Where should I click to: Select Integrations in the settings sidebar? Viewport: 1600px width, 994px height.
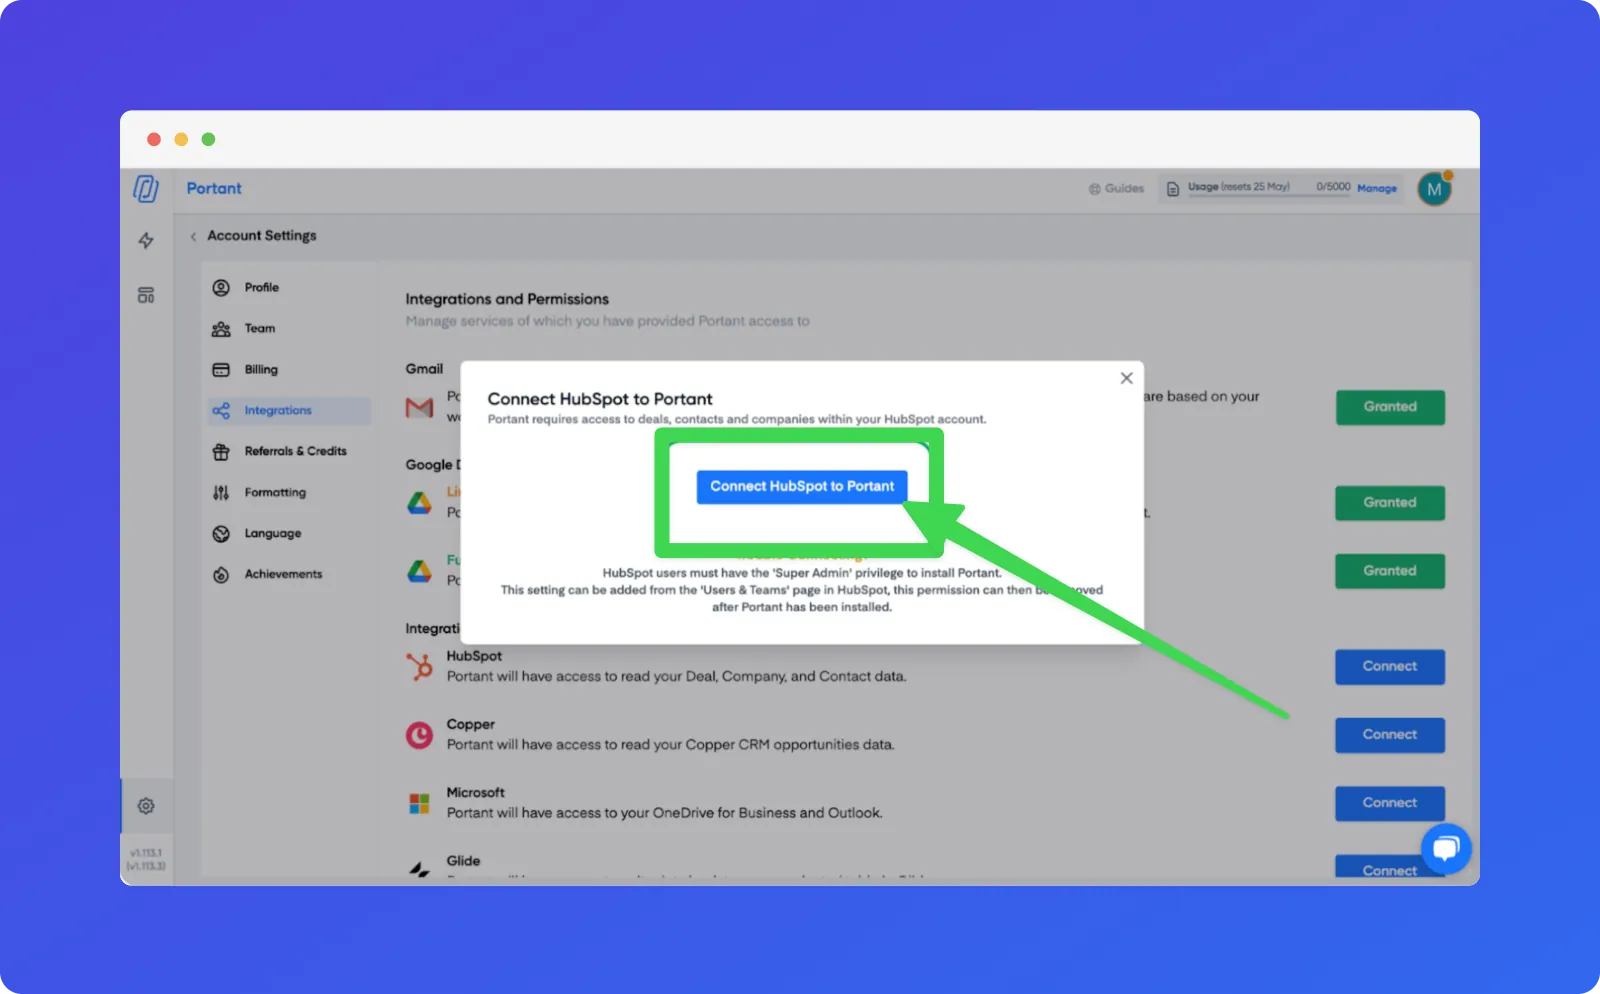tap(289, 411)
